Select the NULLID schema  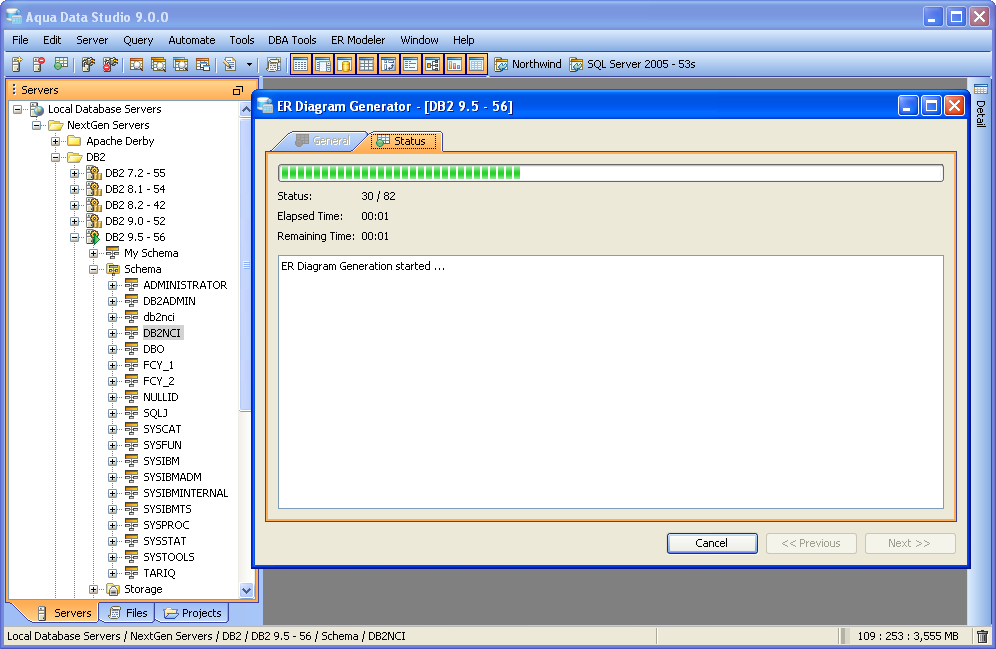pos(161,397)
